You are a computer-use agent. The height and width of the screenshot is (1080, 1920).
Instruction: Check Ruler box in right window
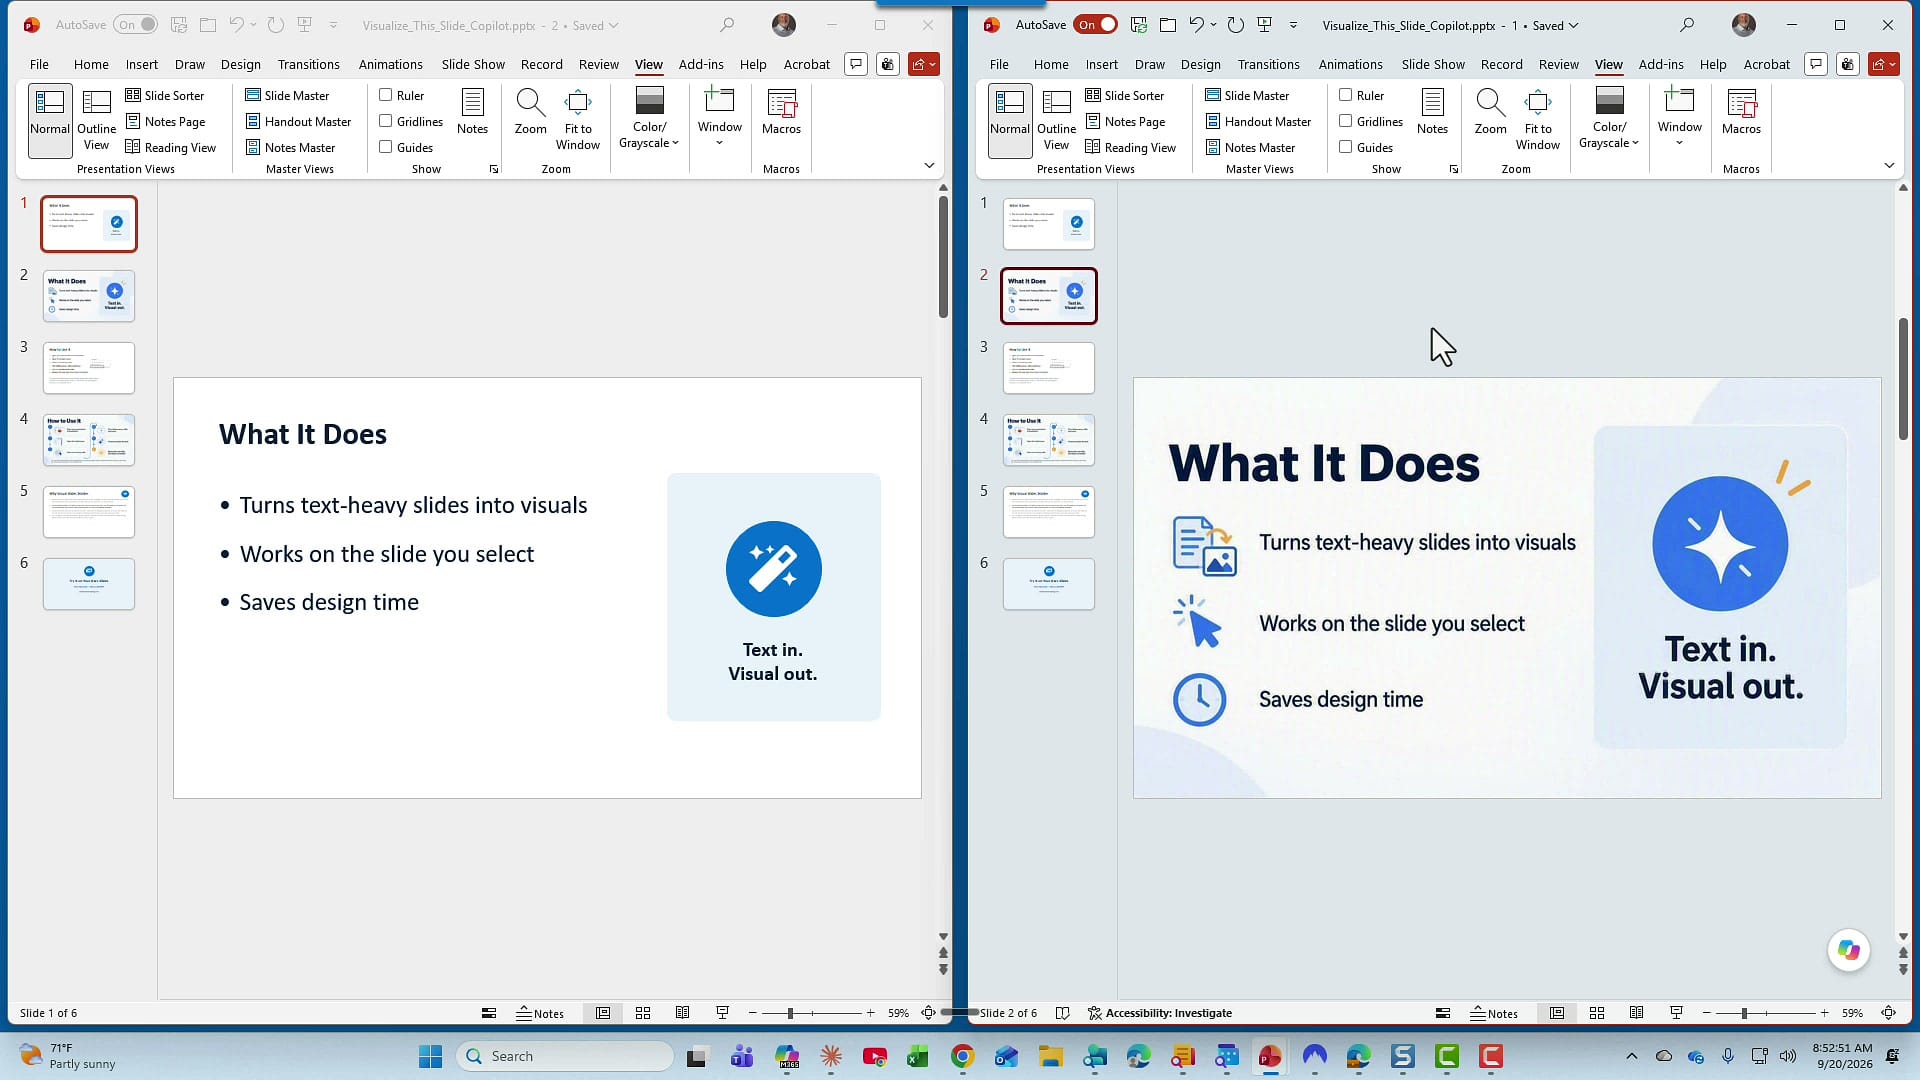tap(1345, 95)
